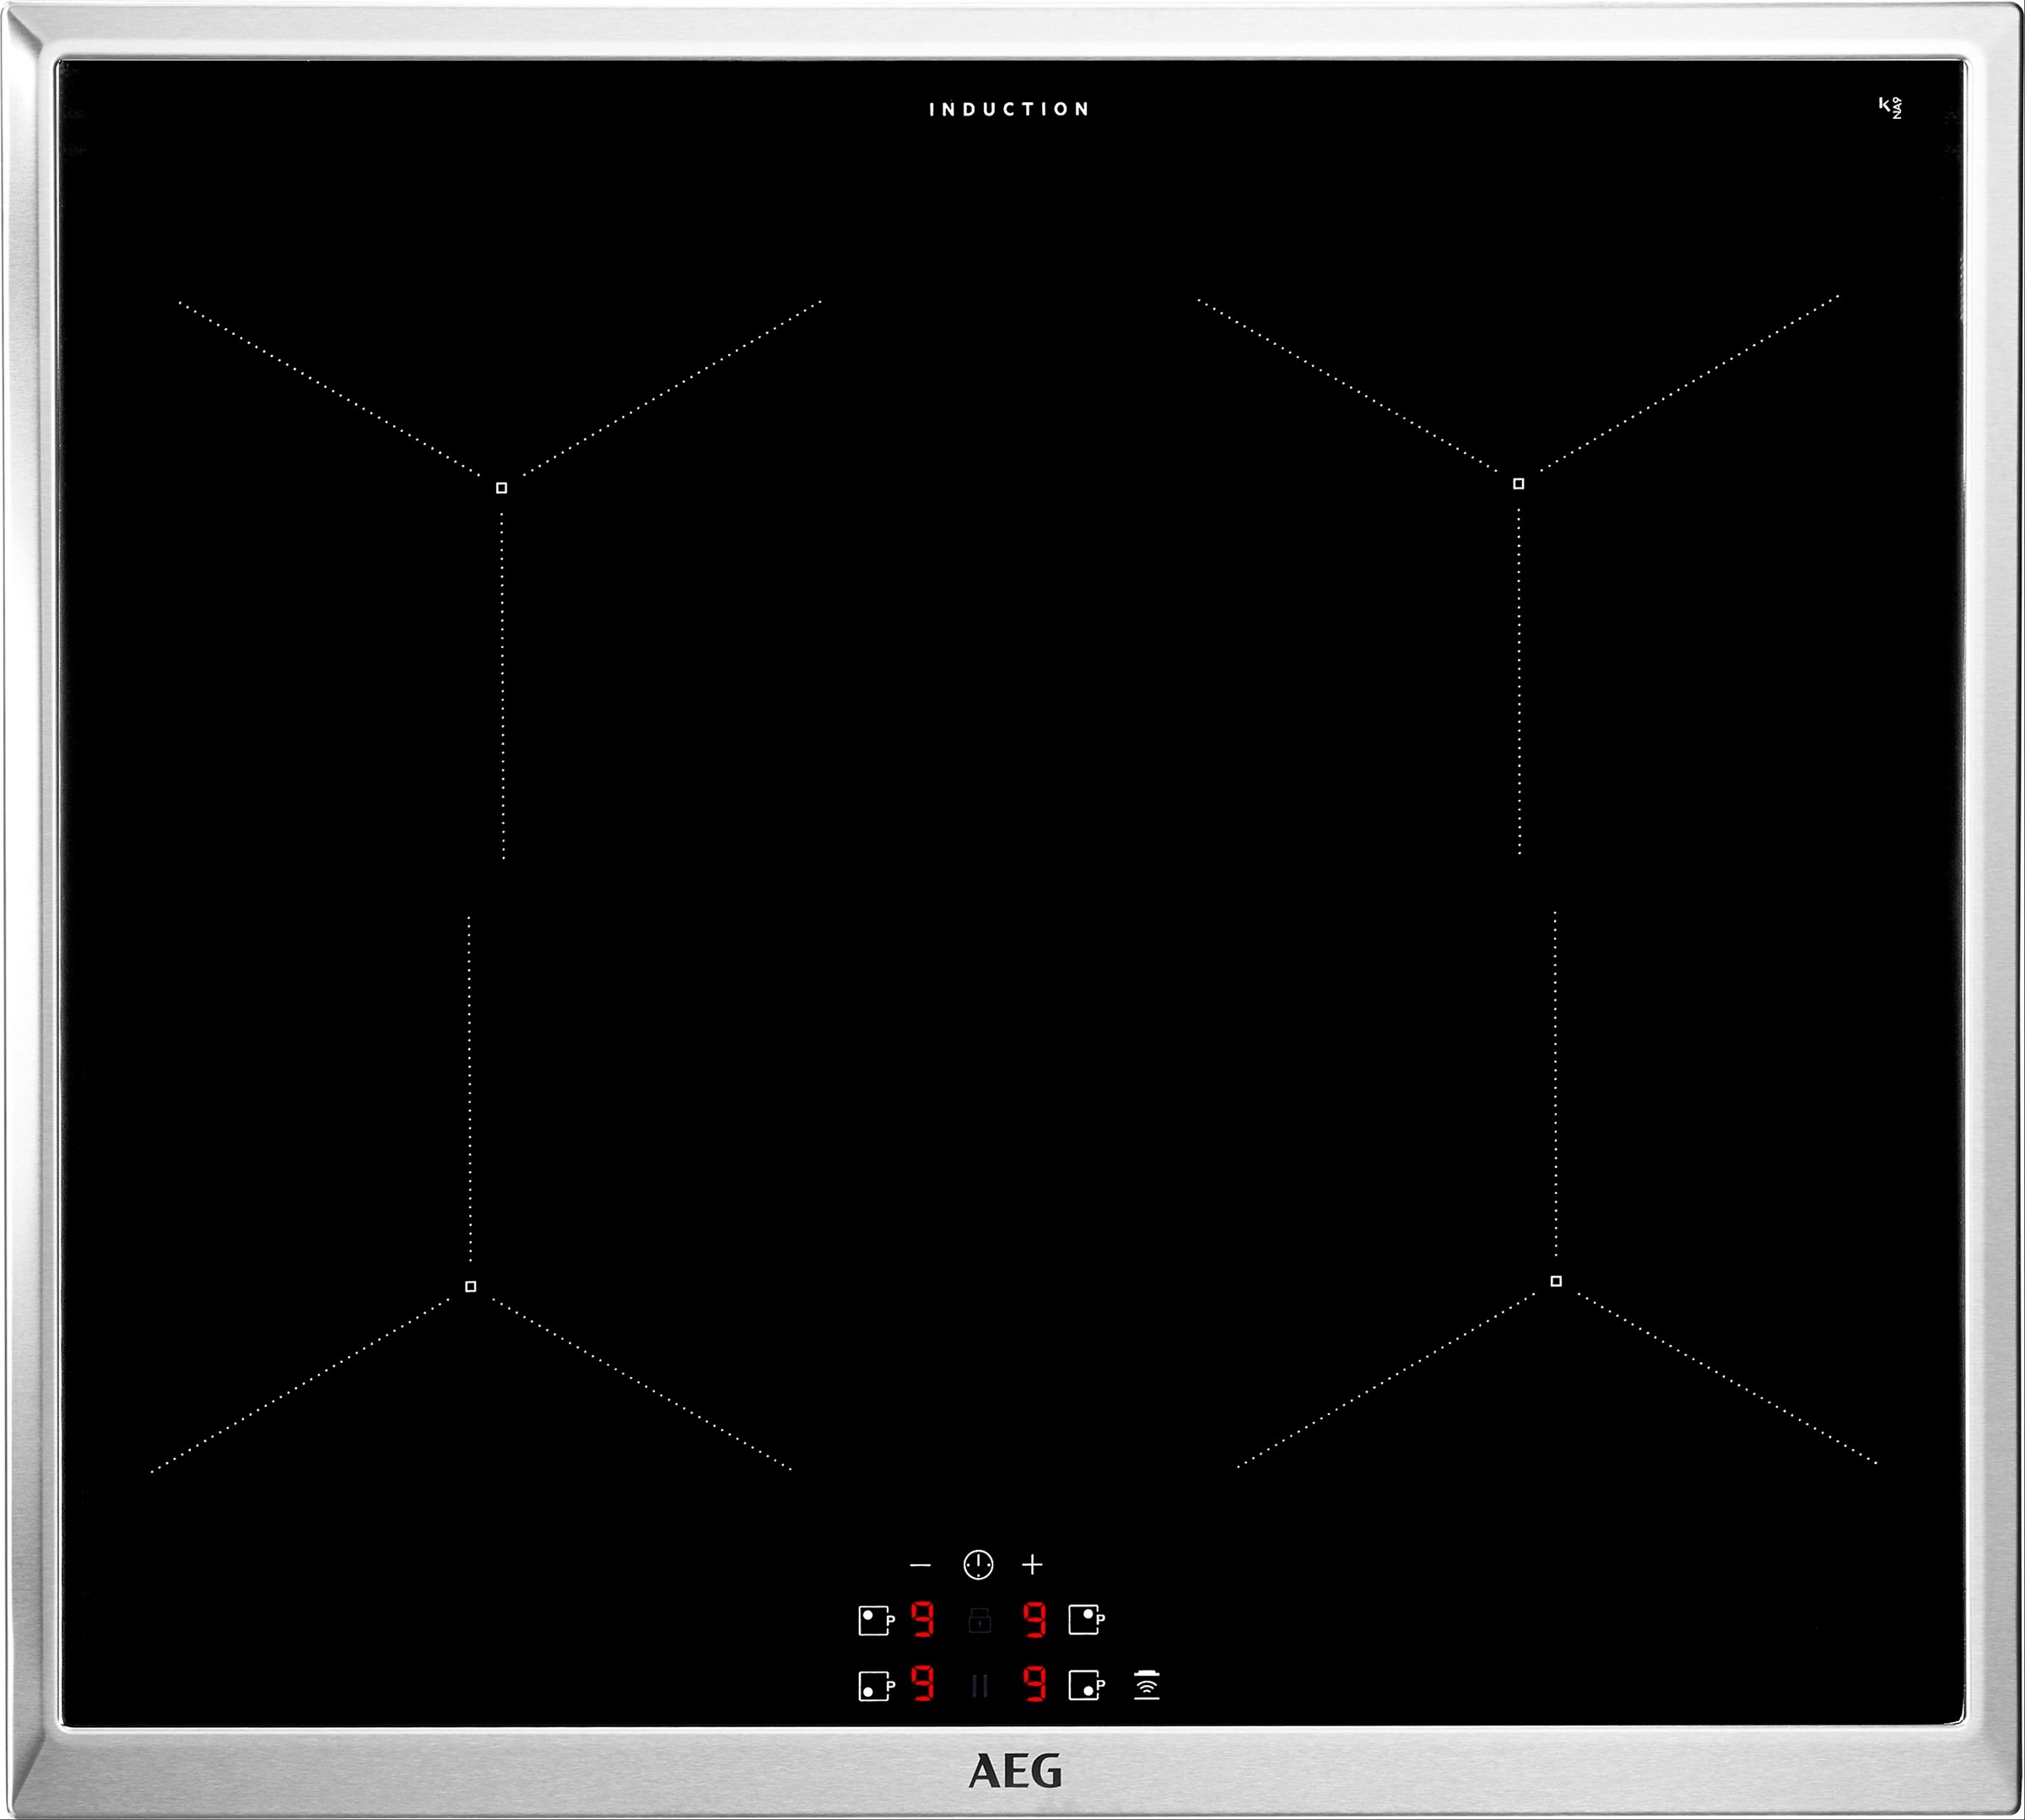Tap front-right zone heat level 9 display

[x=1035, y=1684]
